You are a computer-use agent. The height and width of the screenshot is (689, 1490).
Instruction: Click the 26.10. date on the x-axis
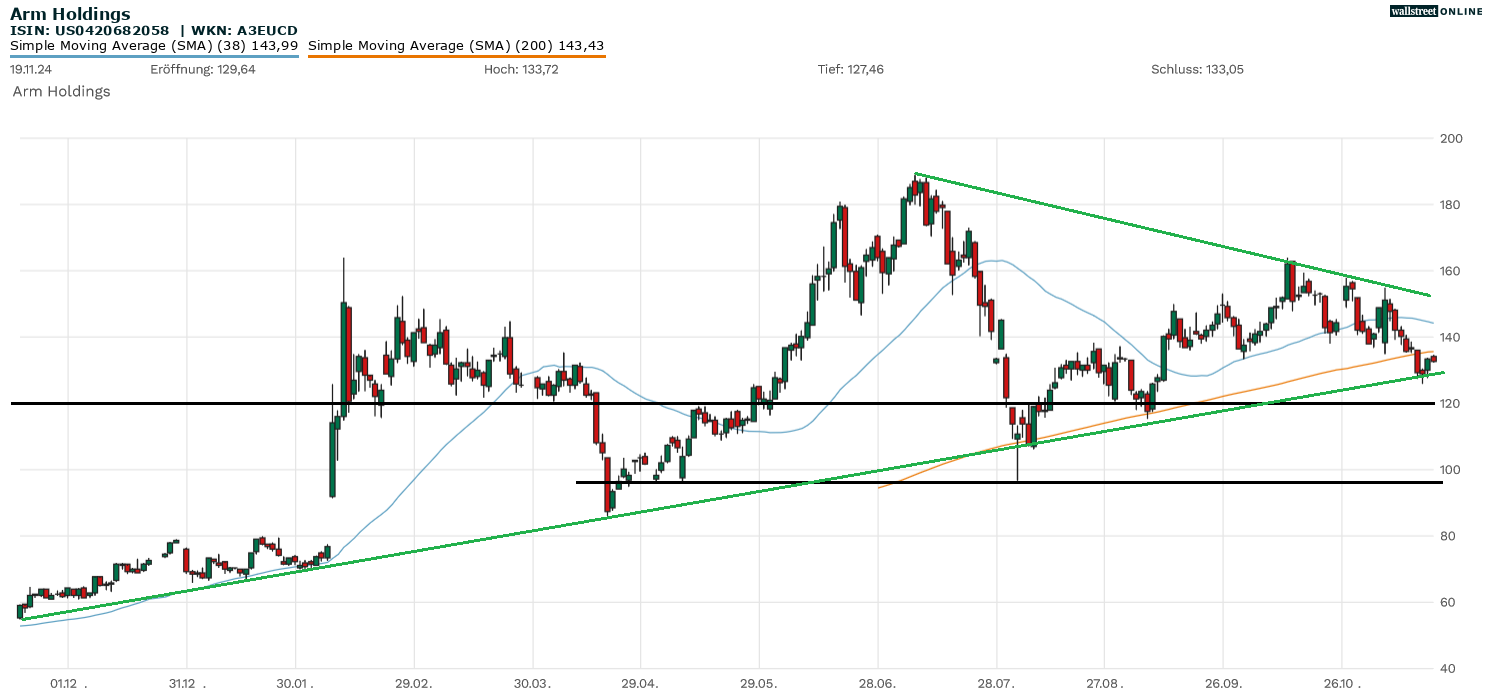(1341, 683)
